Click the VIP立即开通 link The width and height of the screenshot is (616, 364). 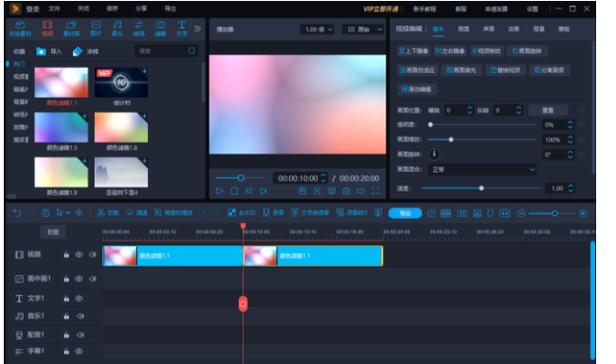point(381,9)
